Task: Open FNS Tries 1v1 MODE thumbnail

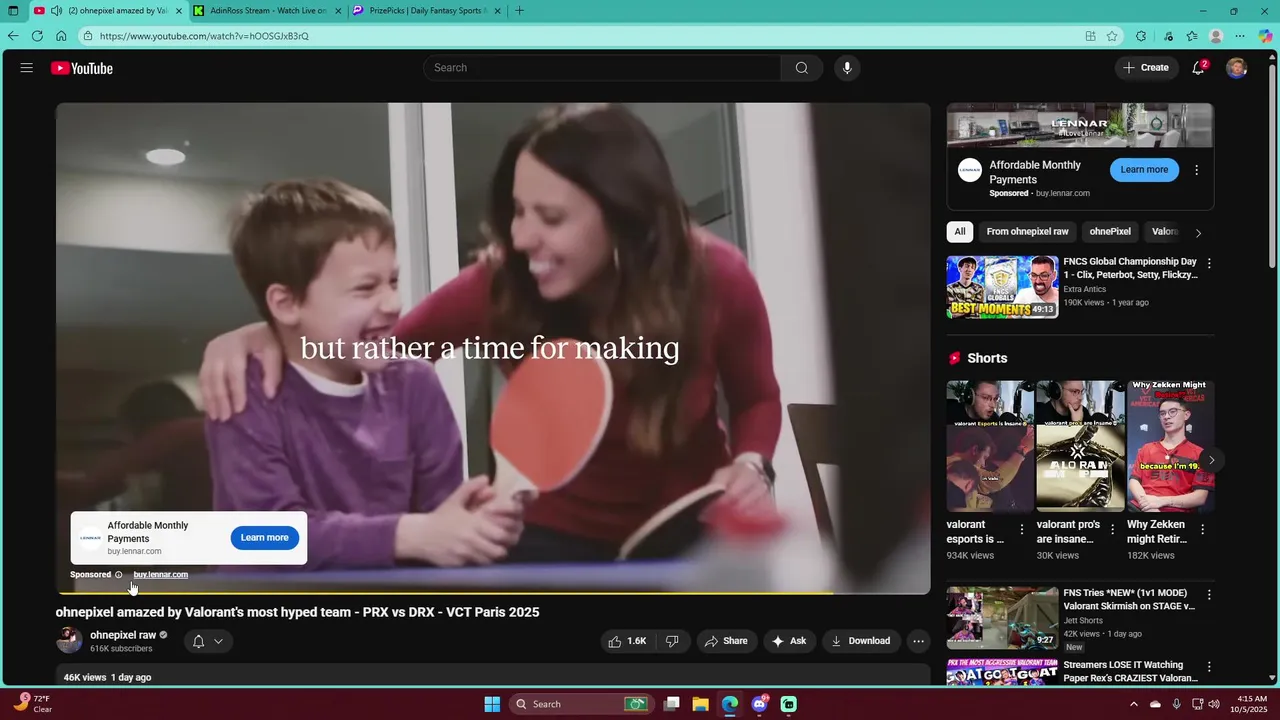Action: click(x=1002, y=618)
